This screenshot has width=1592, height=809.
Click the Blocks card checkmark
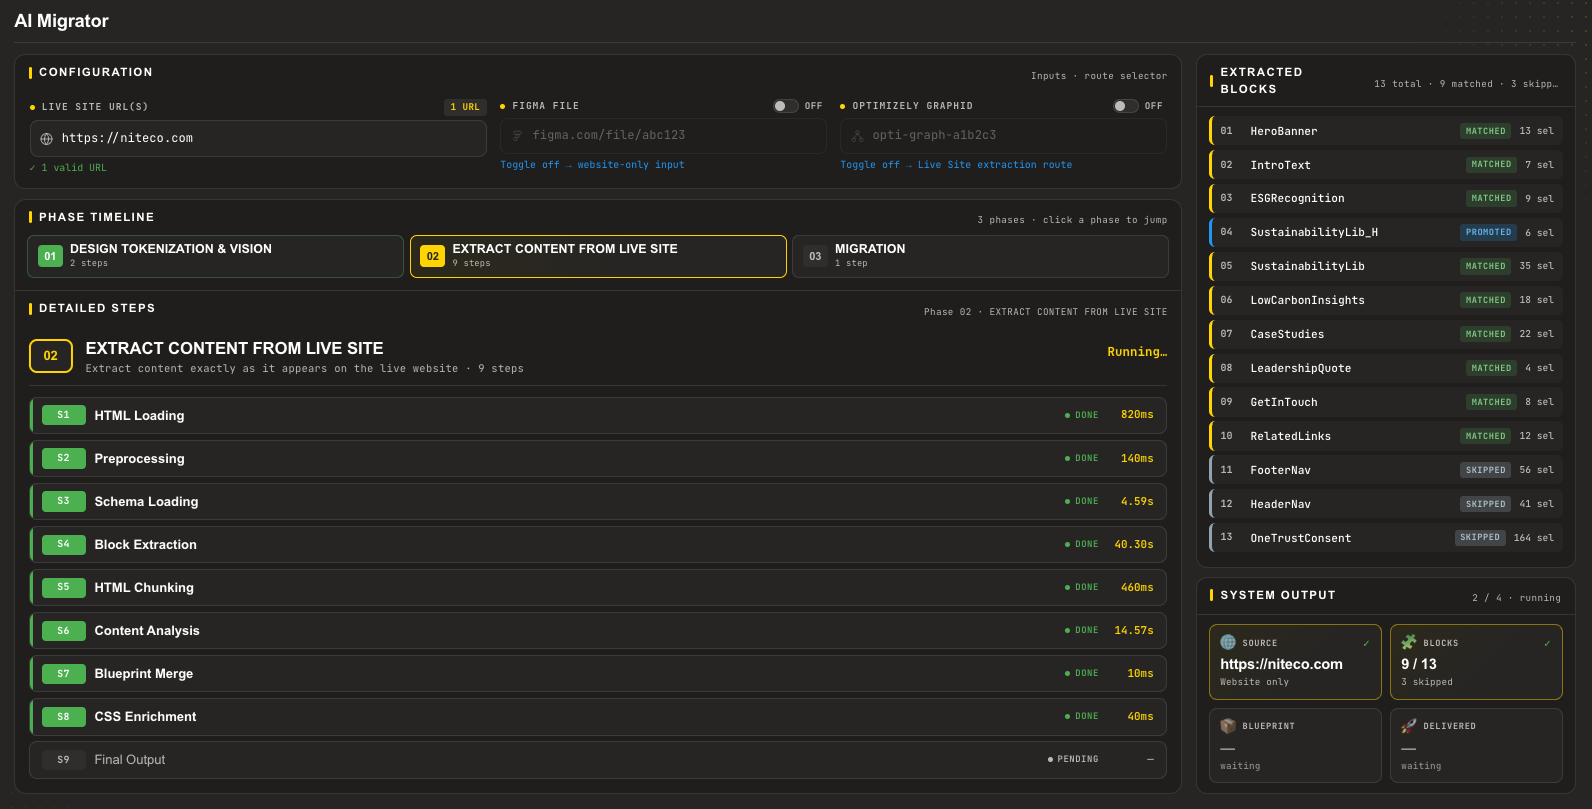tap(1547, 643)
